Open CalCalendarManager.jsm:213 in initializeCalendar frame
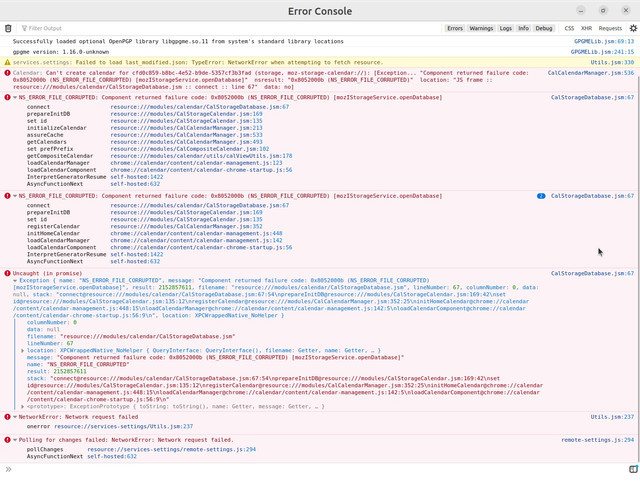 tap(186, 128)
